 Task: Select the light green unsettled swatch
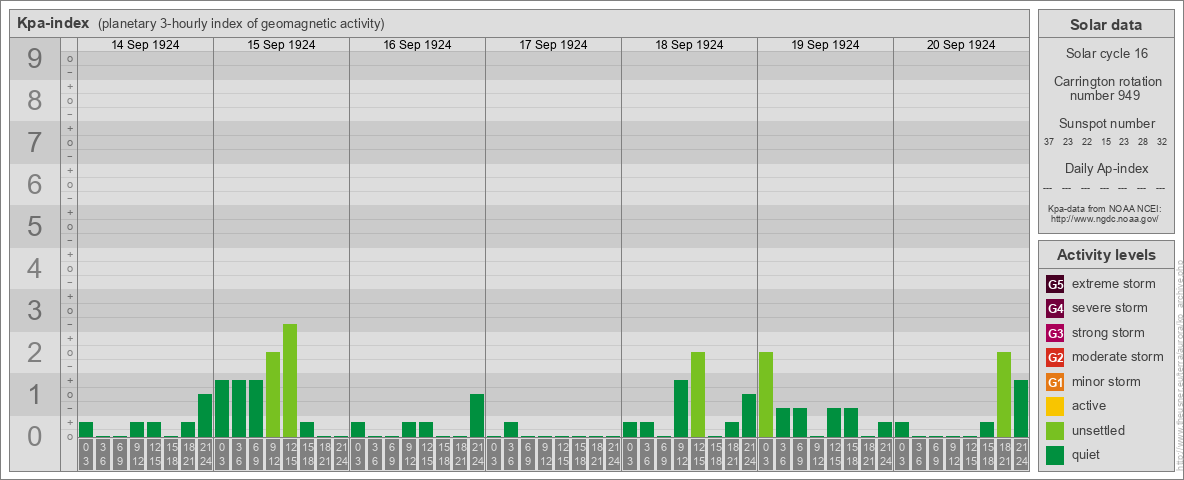pyautogui.click(x=1055, y=430)
